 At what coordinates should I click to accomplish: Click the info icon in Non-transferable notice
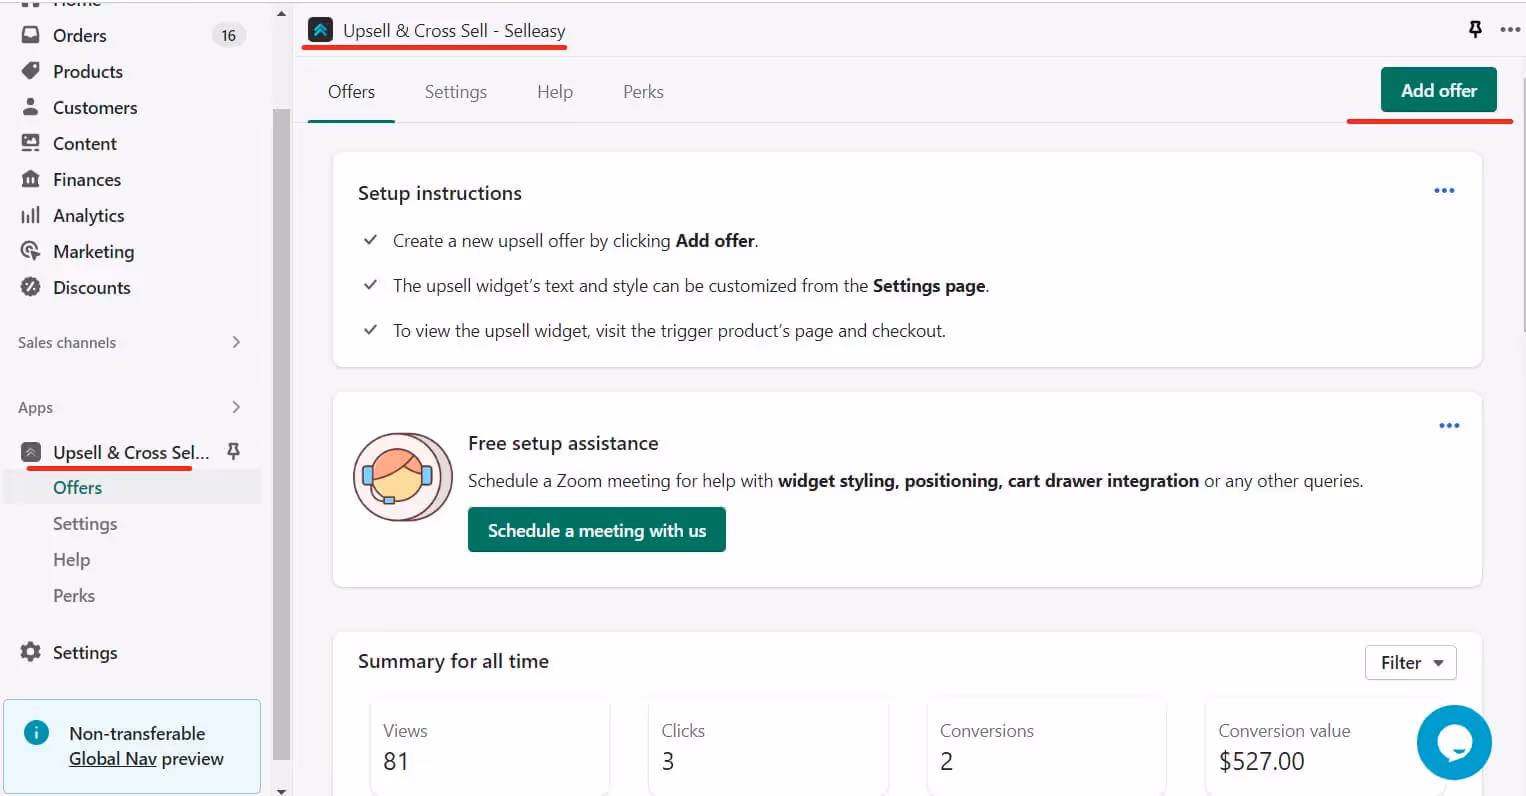pos(36,733)
